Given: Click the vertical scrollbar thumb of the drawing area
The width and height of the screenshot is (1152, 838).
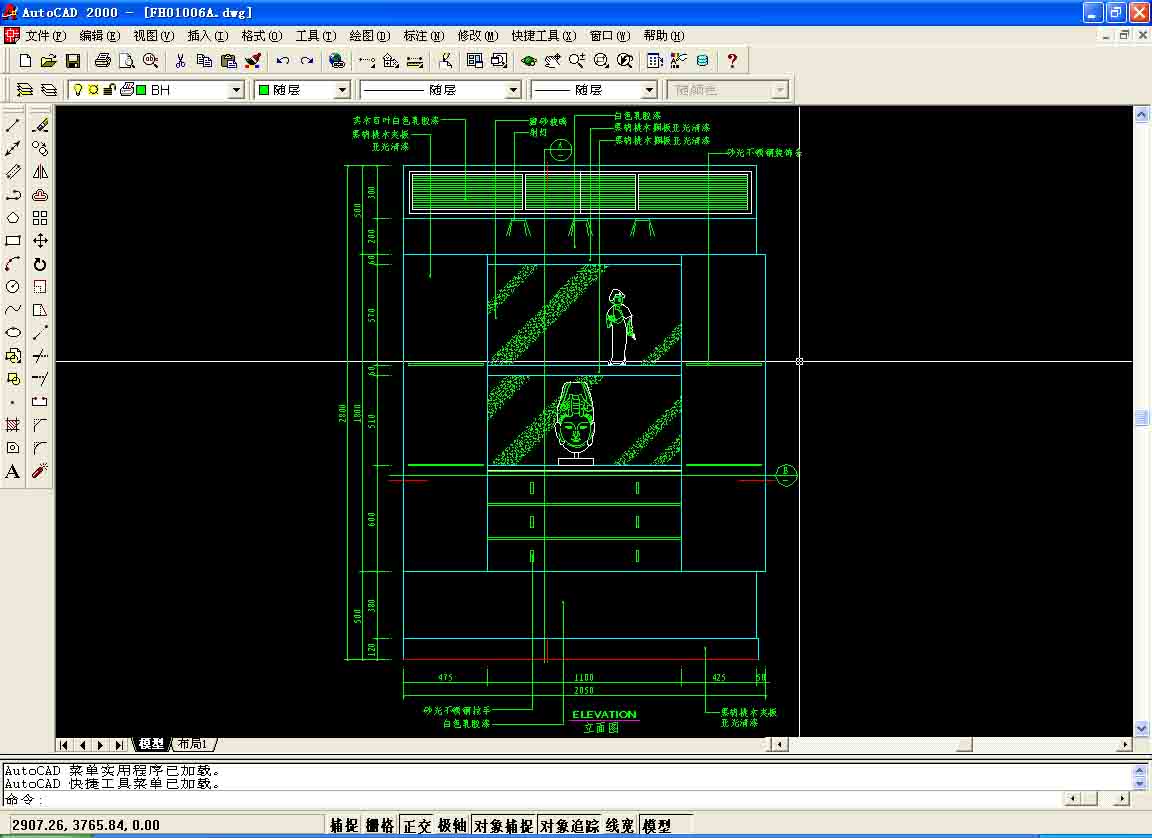Looking at the screenshot, I should coord(1141,418).
